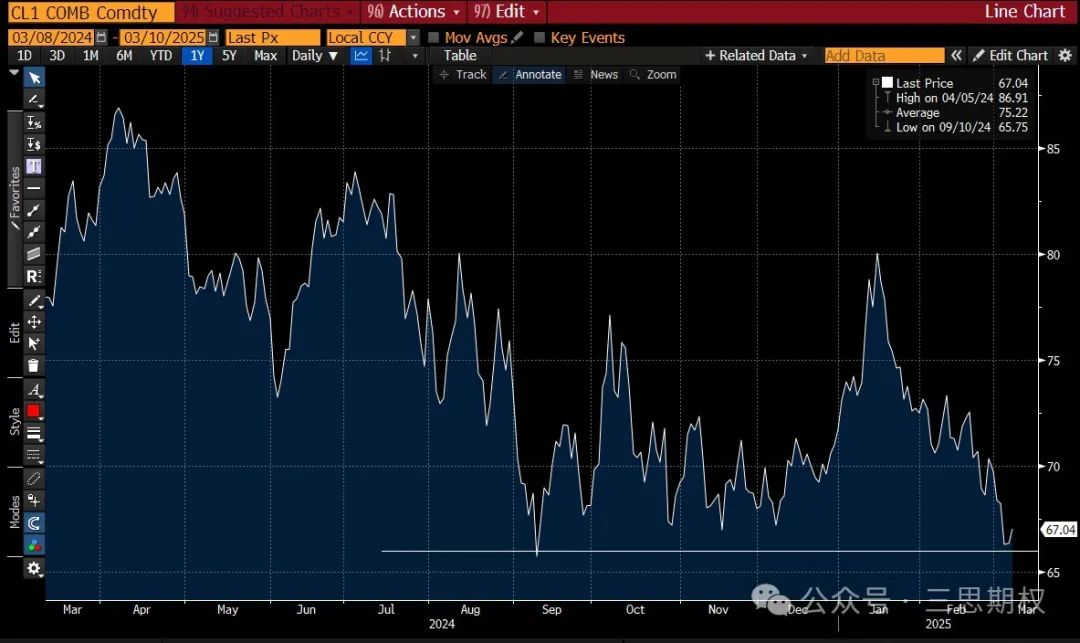The height and width of the screenshot is (643, 1080).
Task: Expand the Related Data dropdown
Action: click(756, 56)
